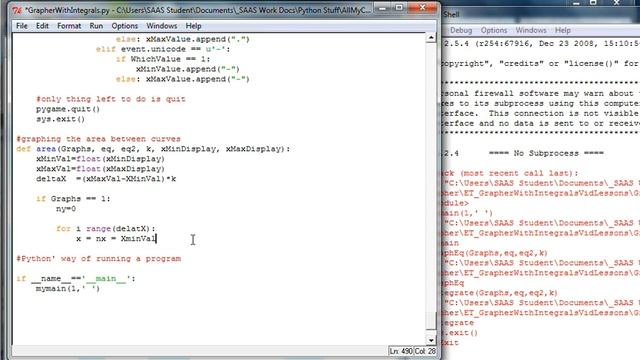
Task: Close the GrapherWithIntegrals editor window
Action: tap(422, 8)
